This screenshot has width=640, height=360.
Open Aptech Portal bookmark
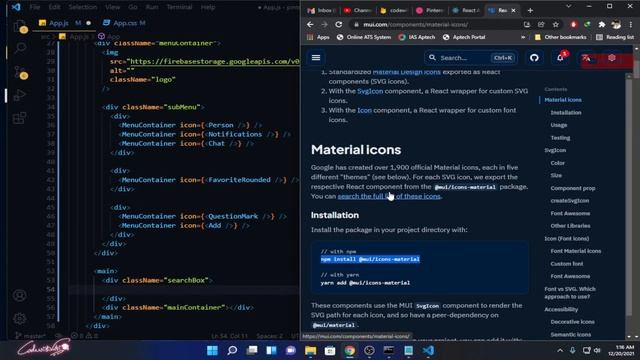click(x=464, y=37)
